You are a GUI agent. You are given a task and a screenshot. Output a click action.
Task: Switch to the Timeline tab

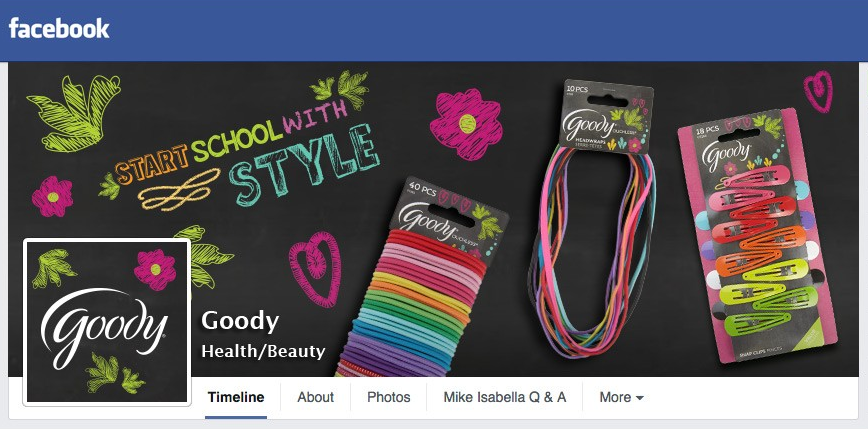pos(236,397)
